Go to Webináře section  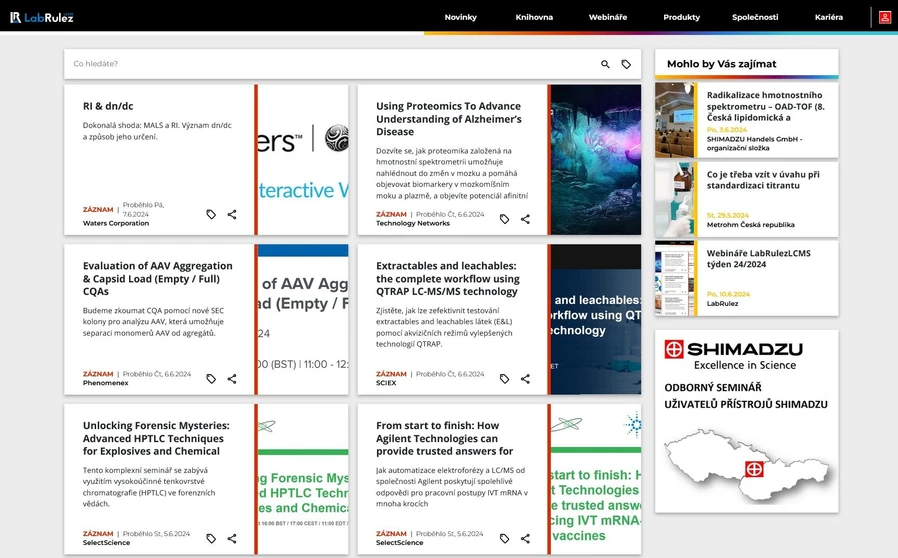(608, 17)
